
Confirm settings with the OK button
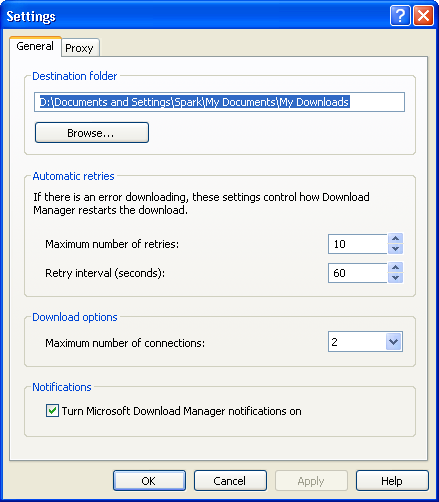pyautogui.click(x=149, y=481)
